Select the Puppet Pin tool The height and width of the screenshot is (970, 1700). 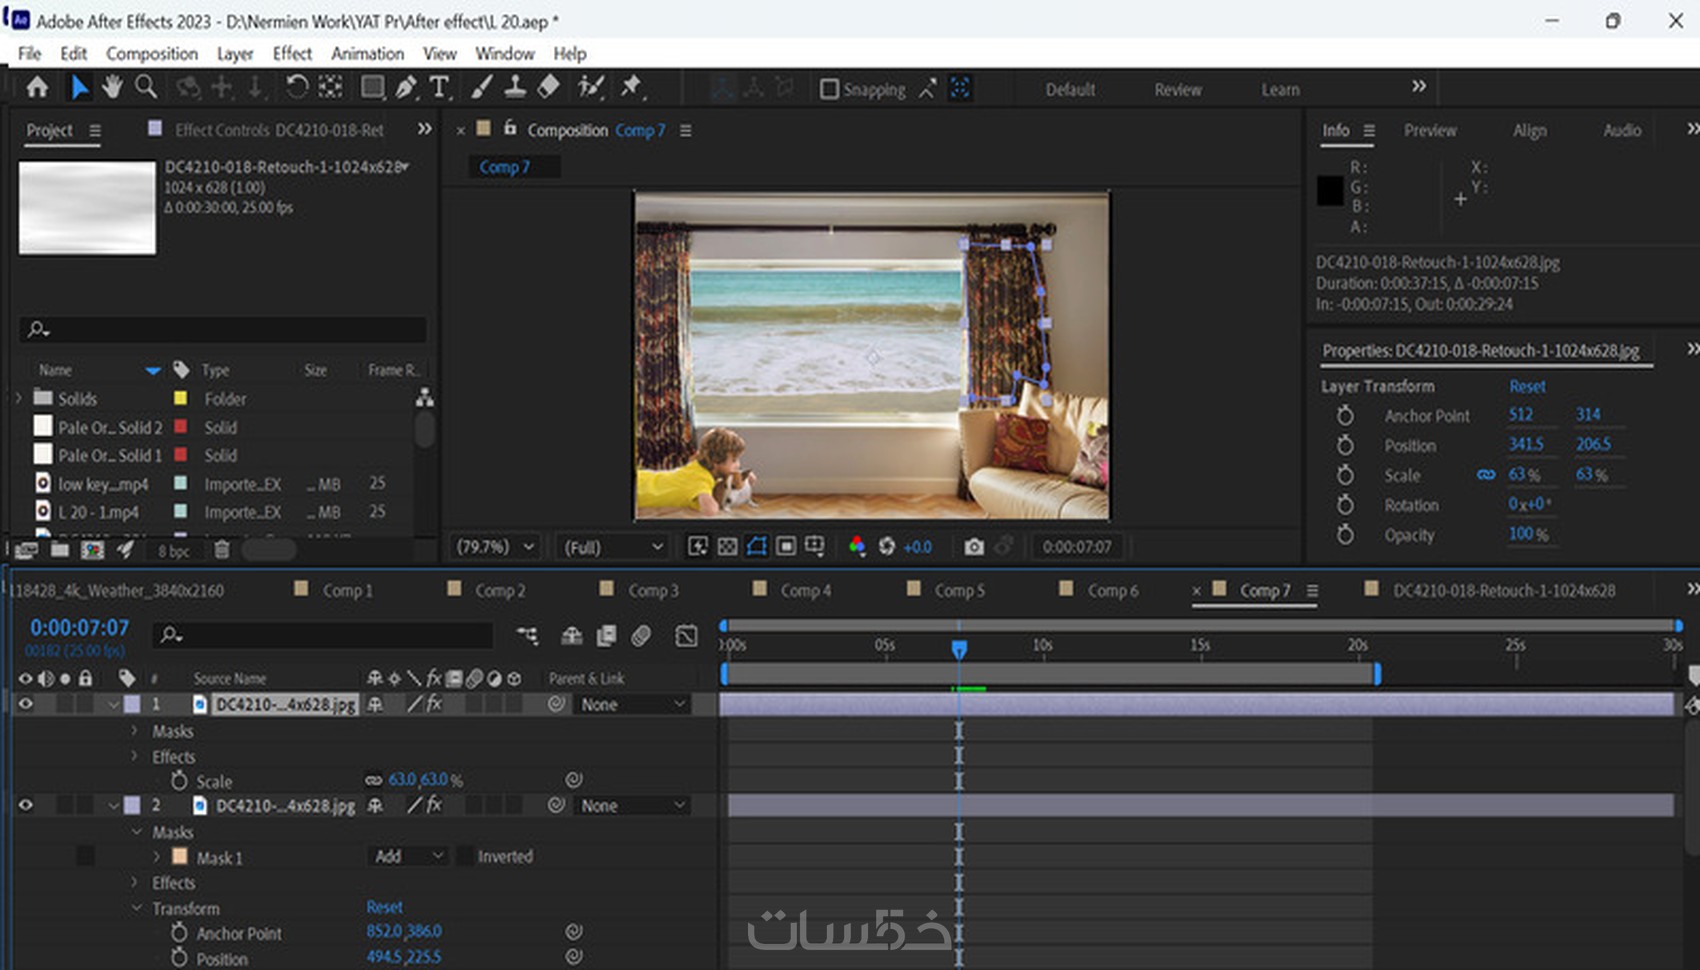click(631, 88)
